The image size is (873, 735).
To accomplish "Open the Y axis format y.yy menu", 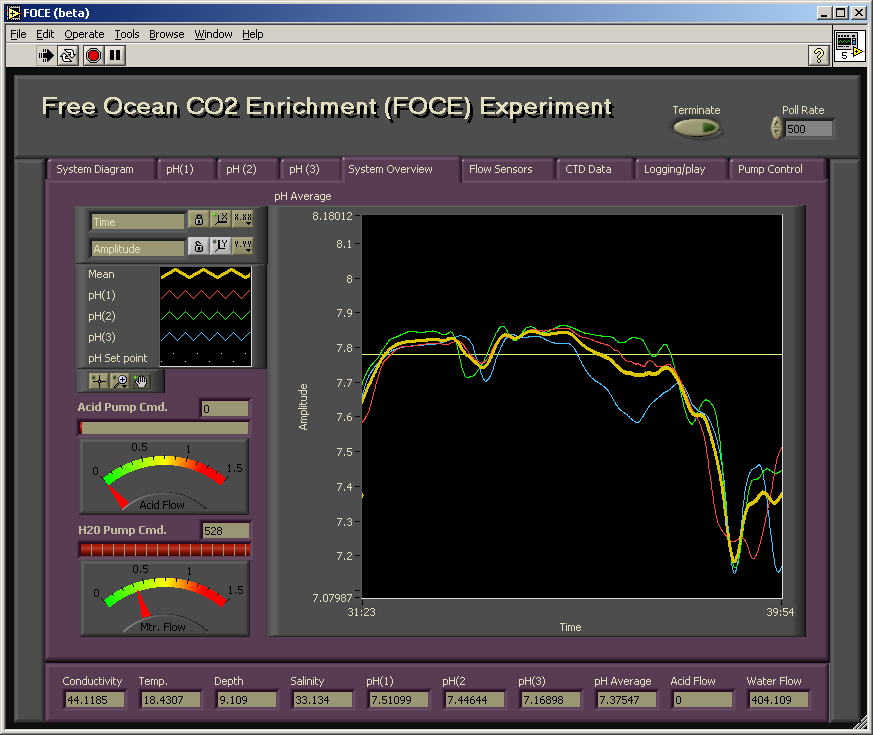I will coord(243,246).
